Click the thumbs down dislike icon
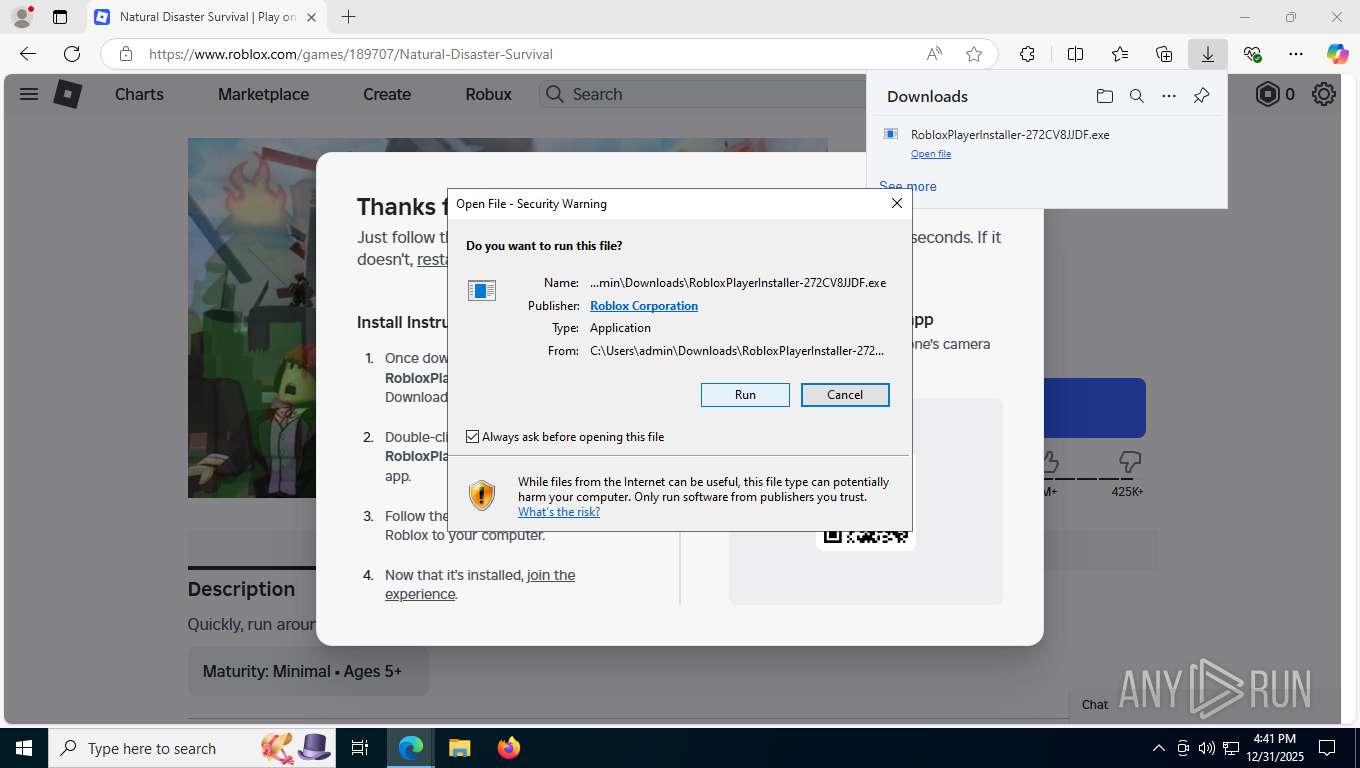 [x=1130, y=462]
